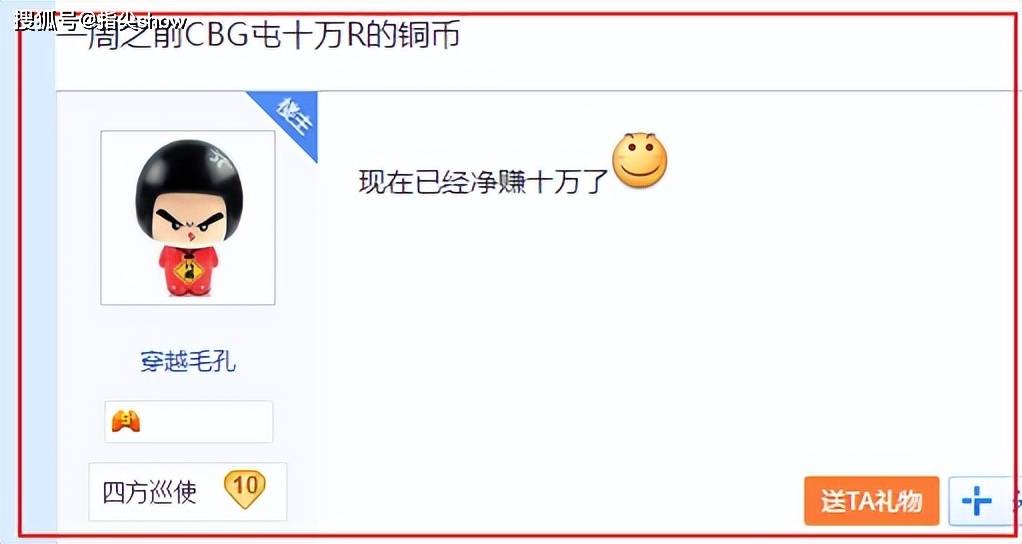Click the 四方巡使 level box border area

pos(188,492)
